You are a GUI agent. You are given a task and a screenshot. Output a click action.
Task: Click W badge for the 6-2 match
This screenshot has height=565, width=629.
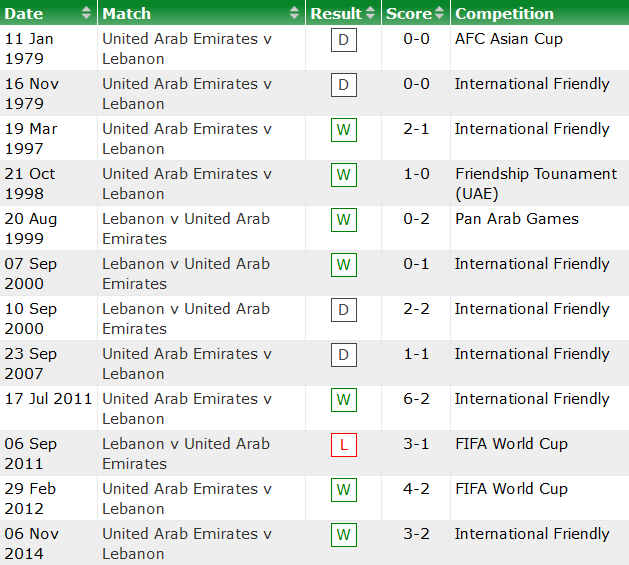click(x=344, y=400)
